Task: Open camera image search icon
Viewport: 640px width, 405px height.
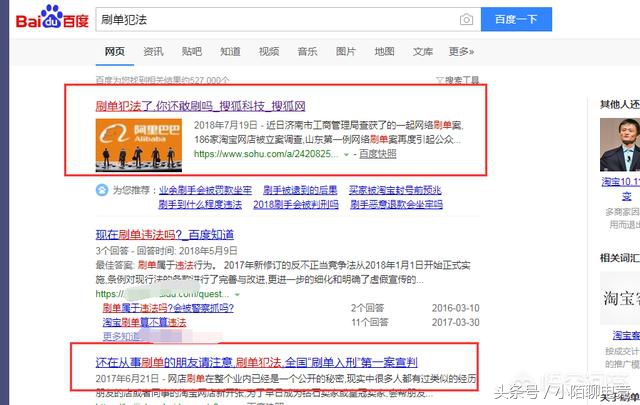Action: point(466,19)
